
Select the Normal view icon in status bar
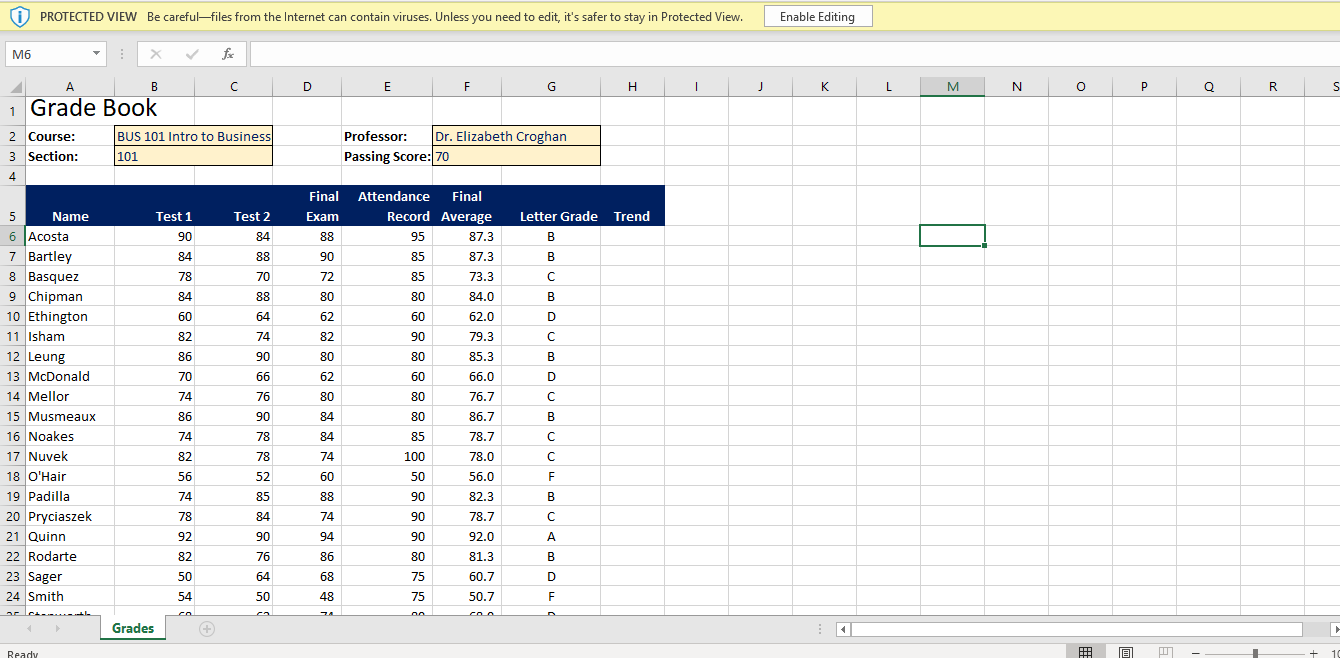coord(1086,651)
